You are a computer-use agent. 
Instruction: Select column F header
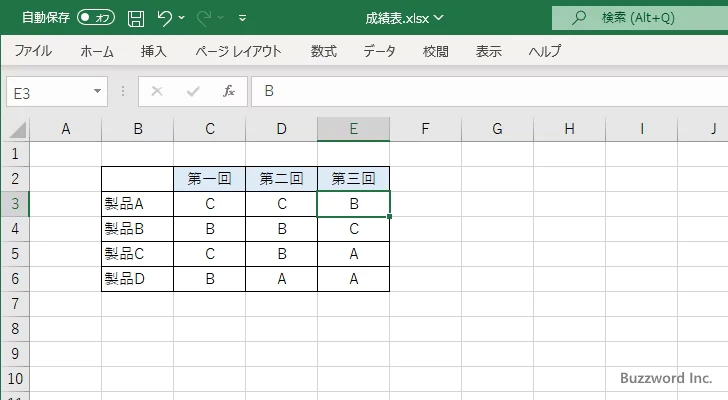tap(425, 129)
